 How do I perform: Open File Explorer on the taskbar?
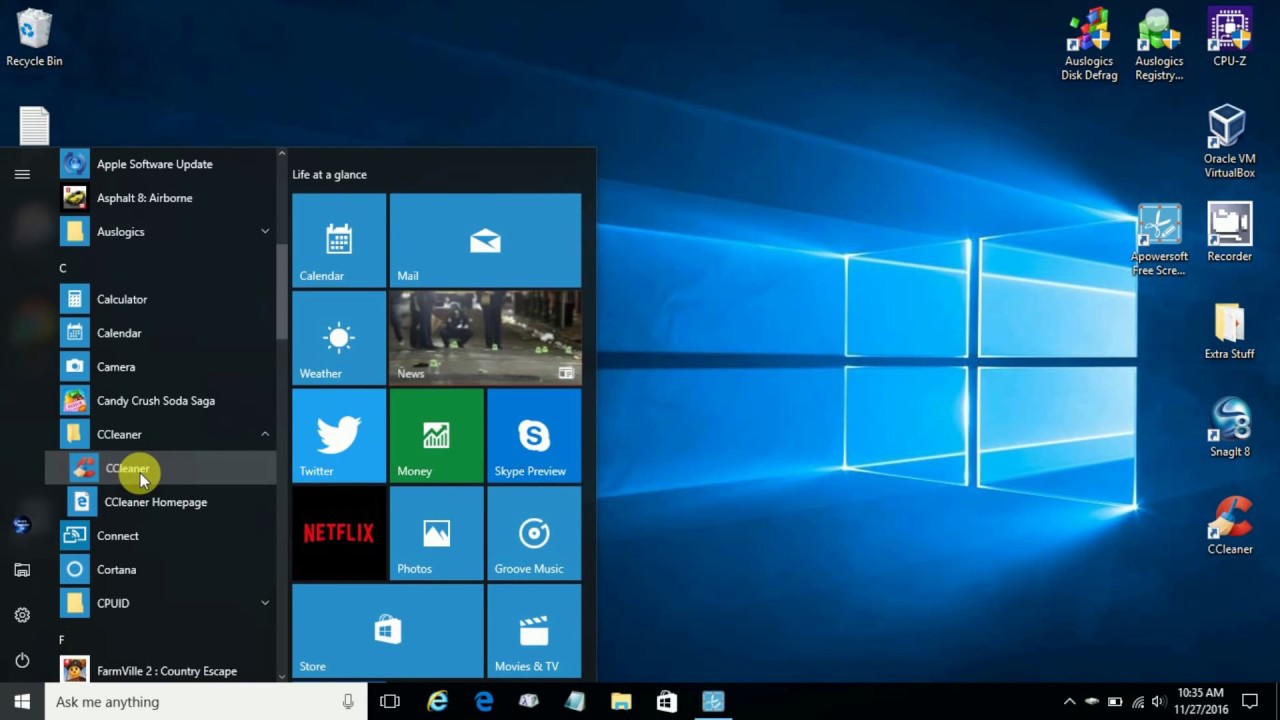[x=621, y=702]
